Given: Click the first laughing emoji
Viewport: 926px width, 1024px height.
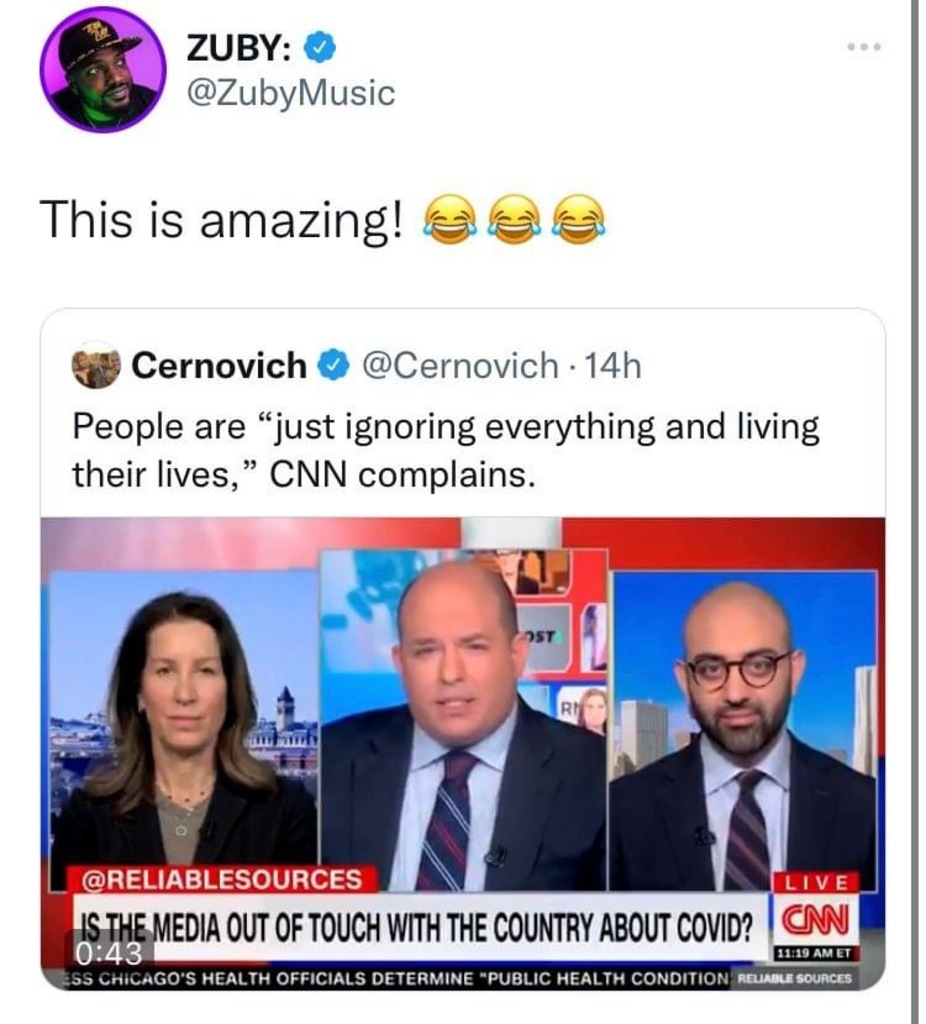Looking at the screenshot, I should coord(450,219).
